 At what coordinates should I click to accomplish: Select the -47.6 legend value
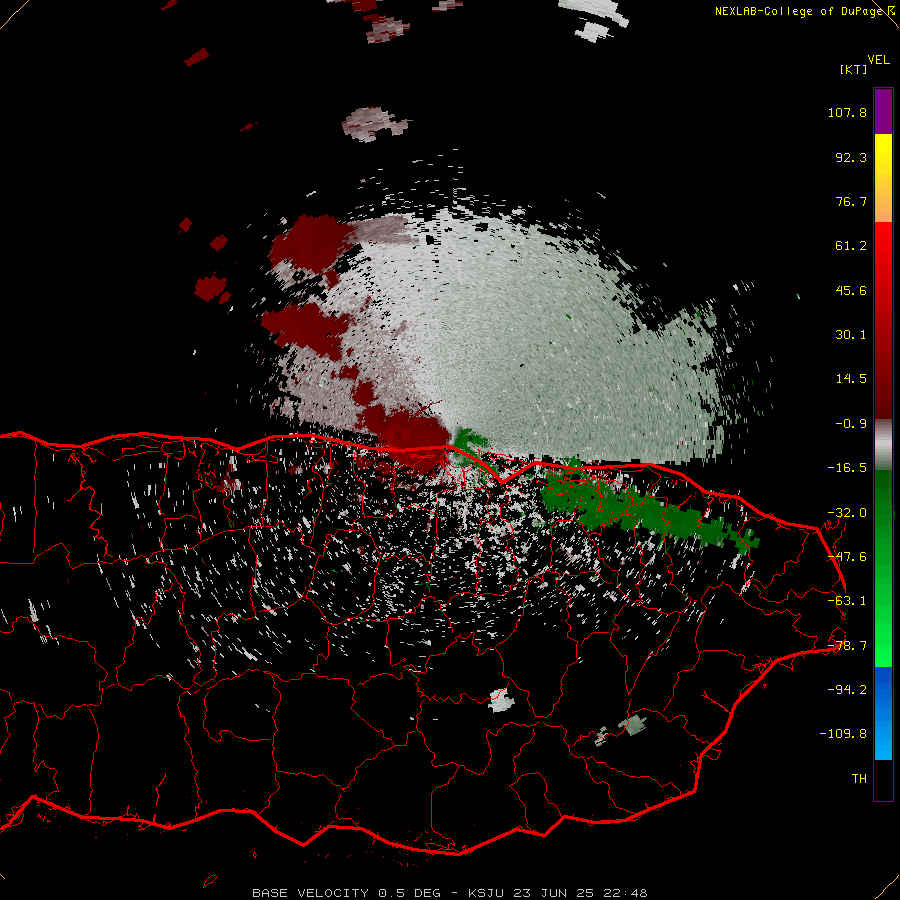coord(847,557)
